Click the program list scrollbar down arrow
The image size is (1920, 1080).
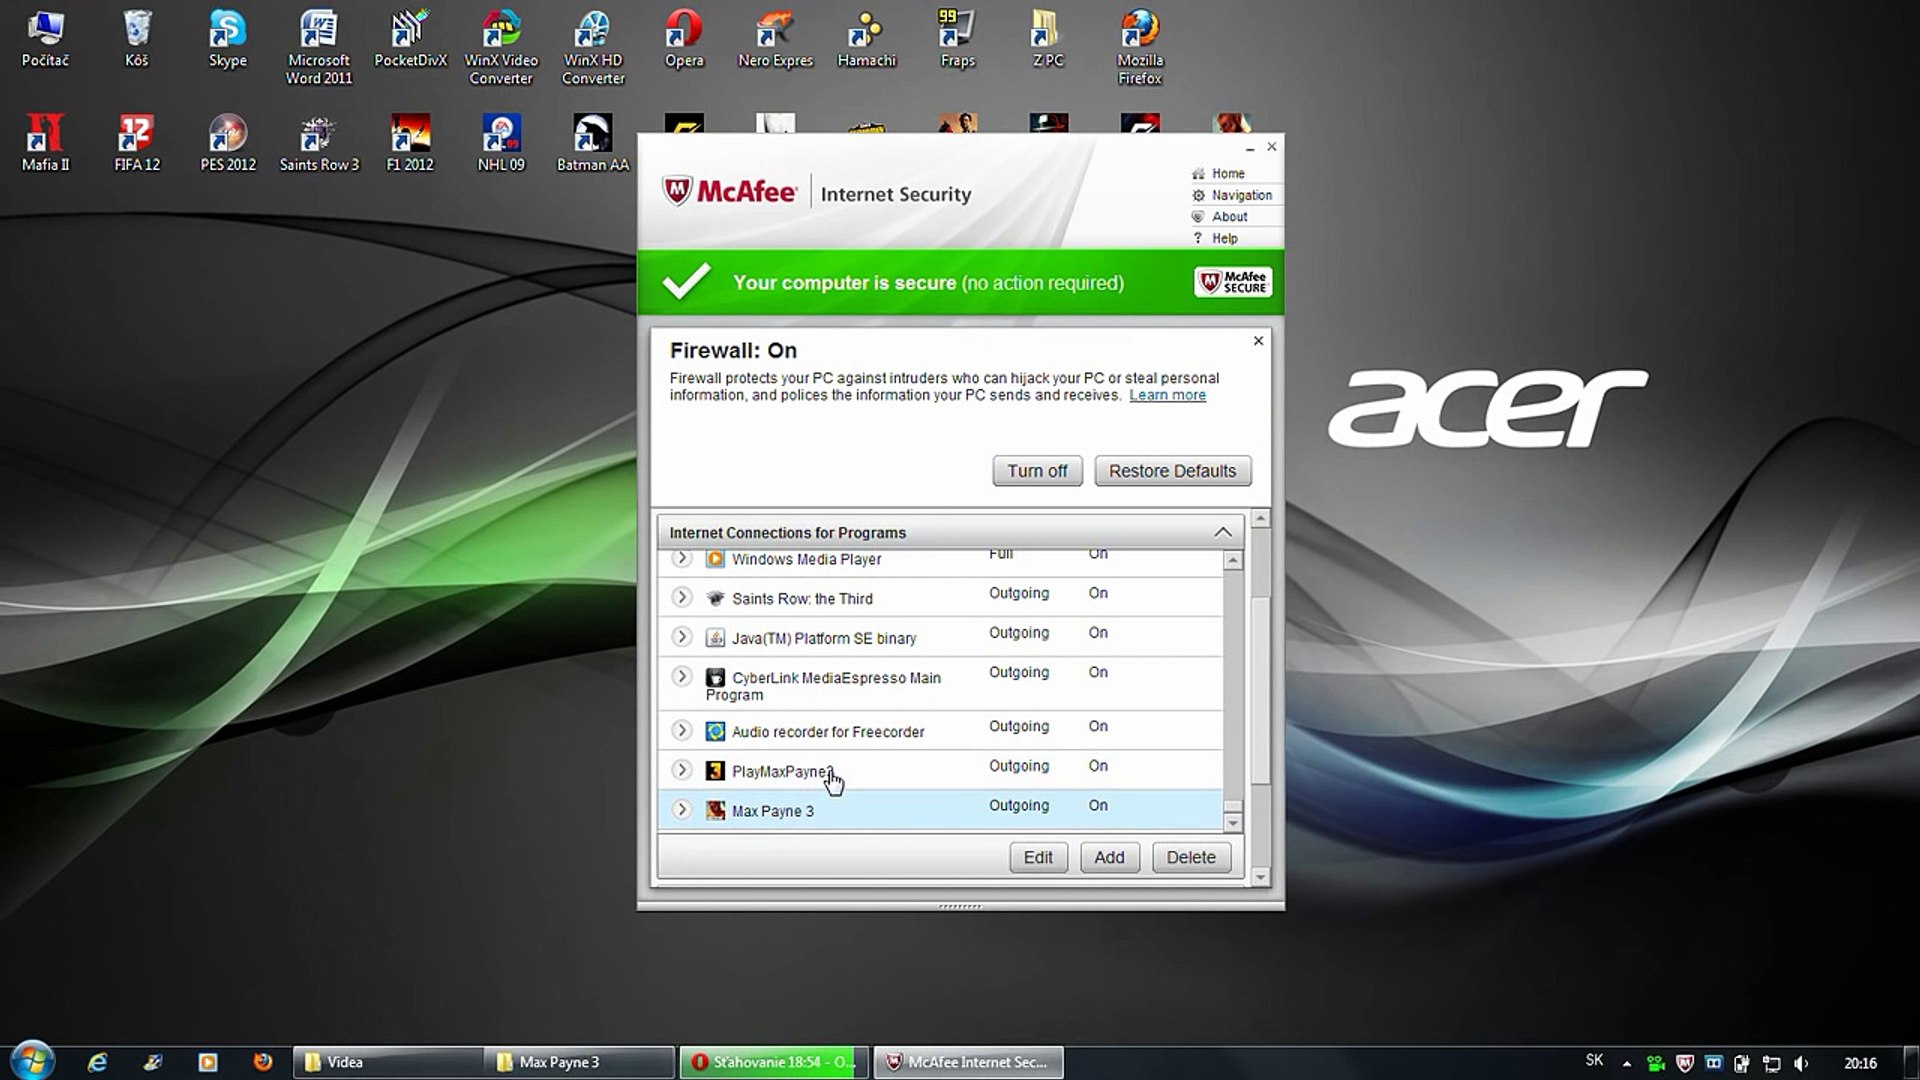(x=1233, y=823)
